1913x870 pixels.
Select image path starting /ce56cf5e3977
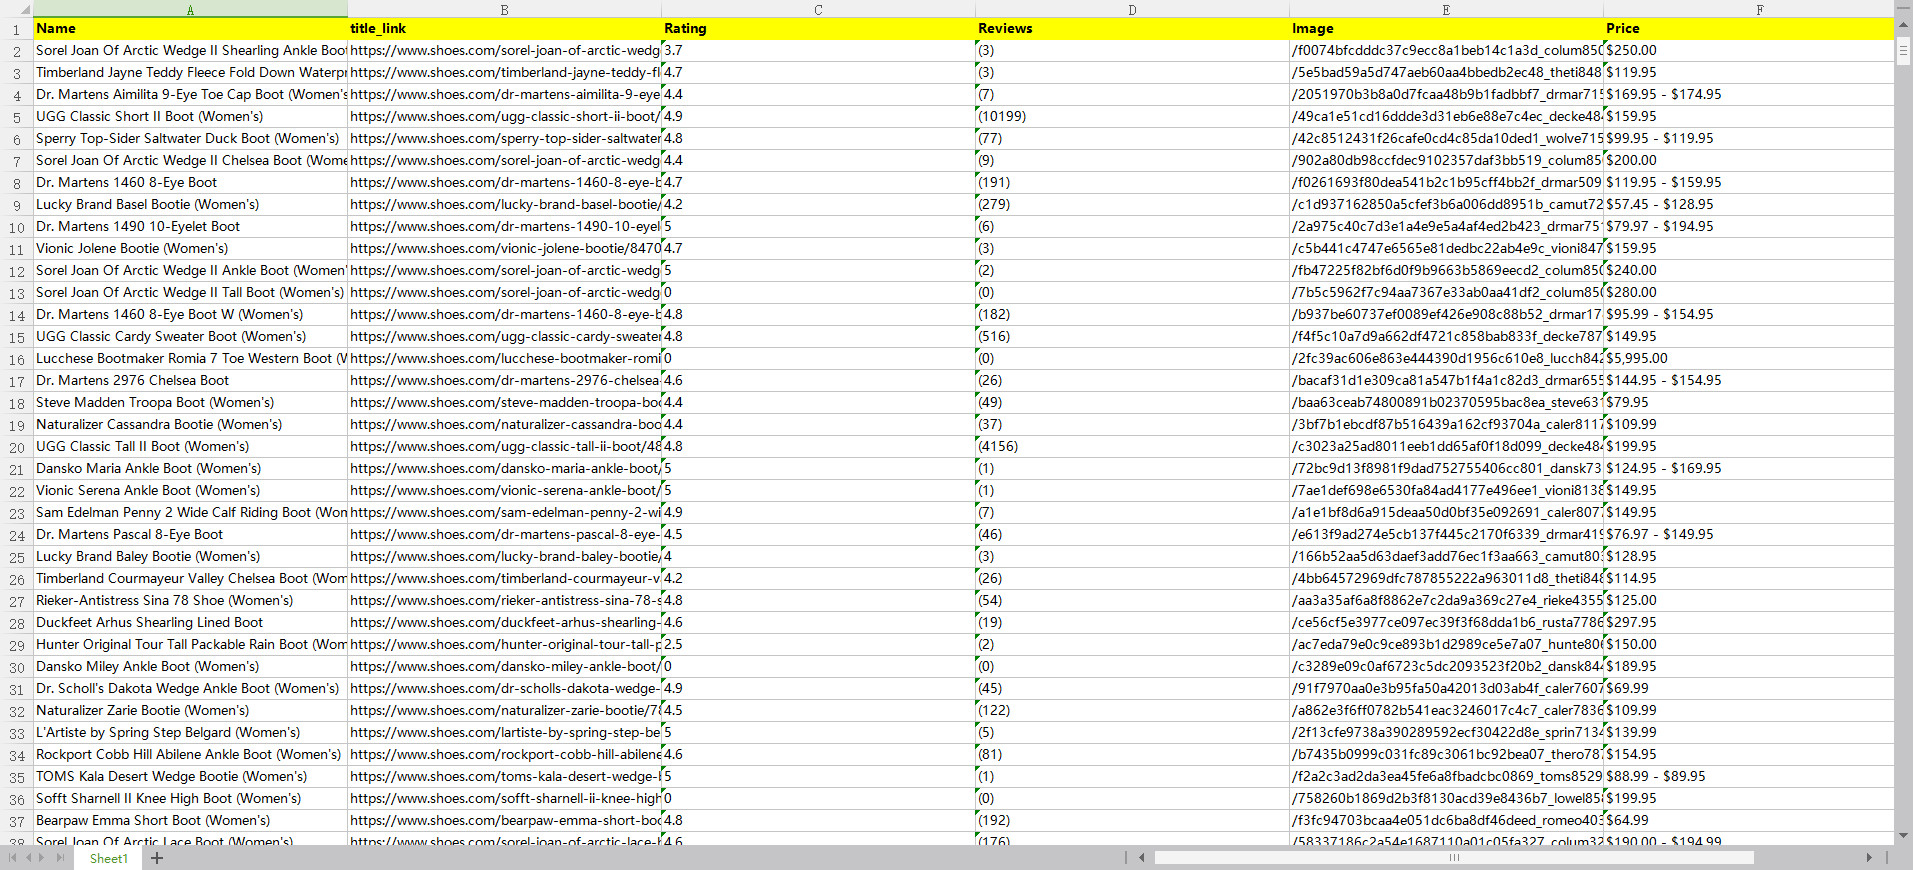pos(1446,623)
